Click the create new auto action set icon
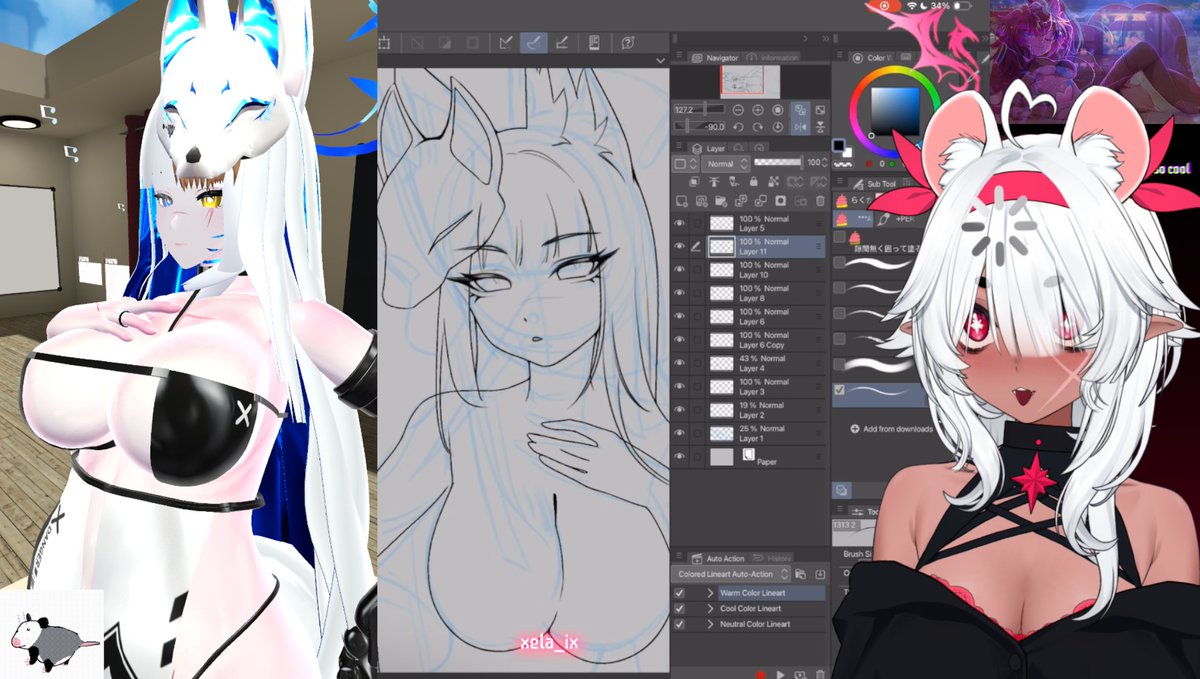This screenshot has width=1200, height=679. [x=800, y=574]
